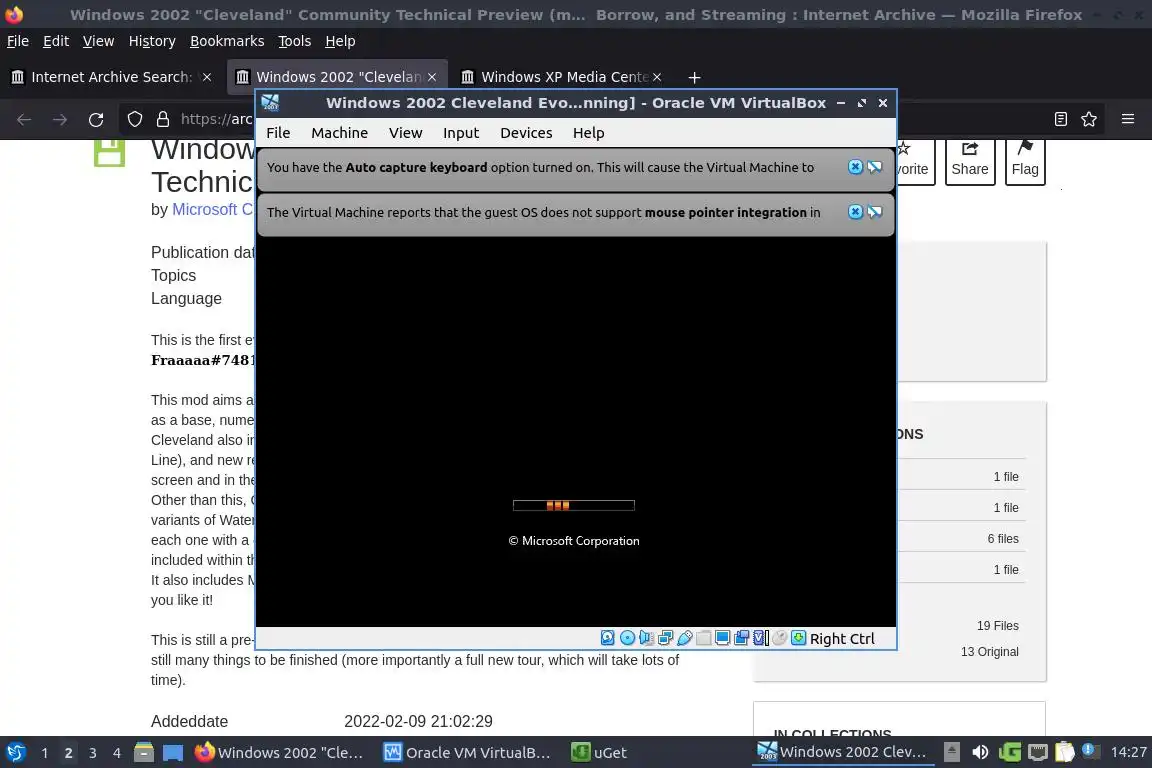Click the site padlock icon in address bar

tap(163, 119)
